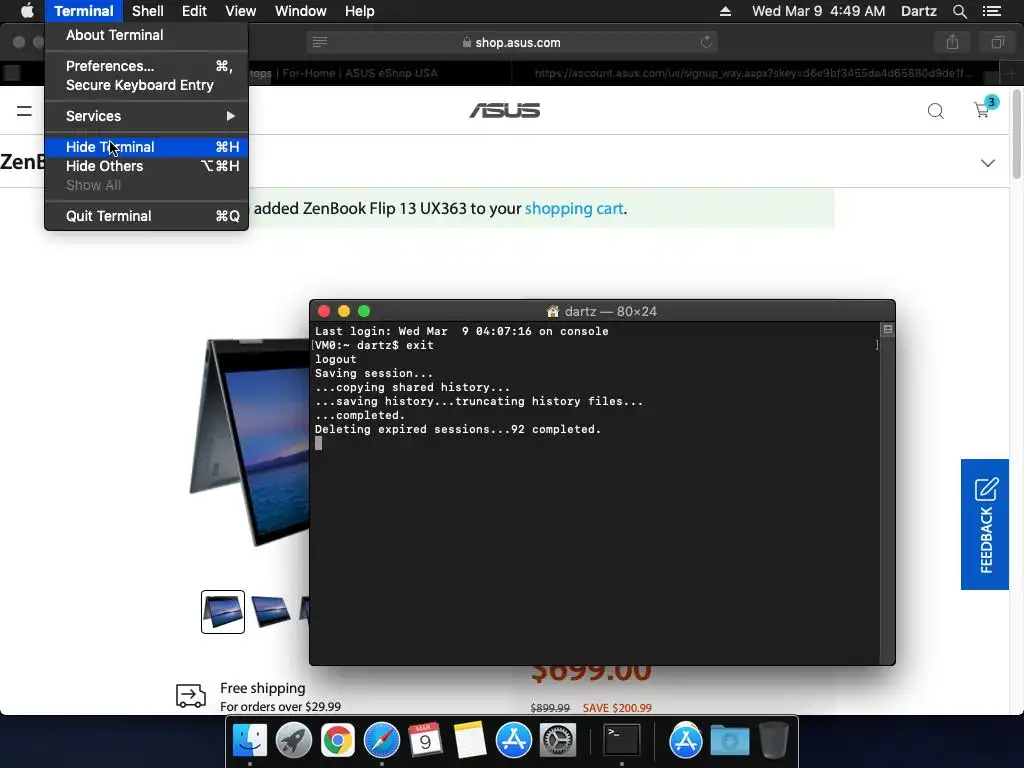Open the Help menu
1024x768 pixels.
(x=359, y=11)
